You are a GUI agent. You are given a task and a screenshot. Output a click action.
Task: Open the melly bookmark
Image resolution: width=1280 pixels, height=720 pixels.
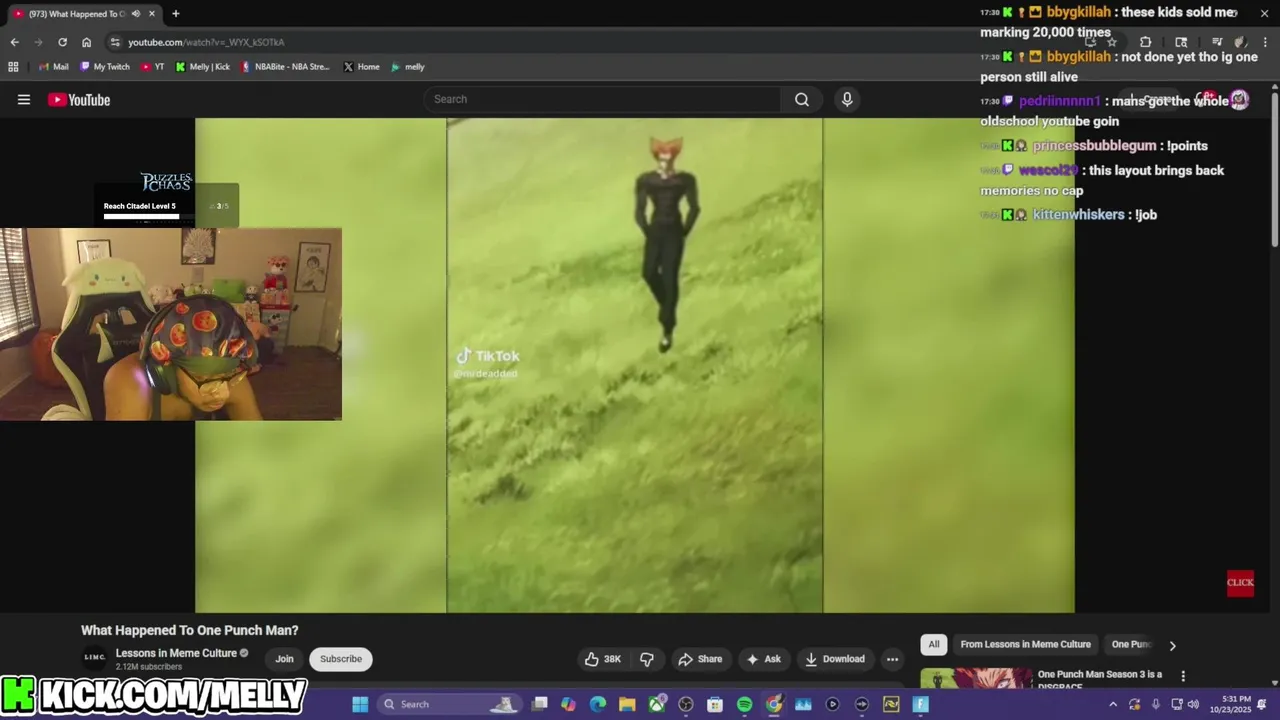point(408,67)
